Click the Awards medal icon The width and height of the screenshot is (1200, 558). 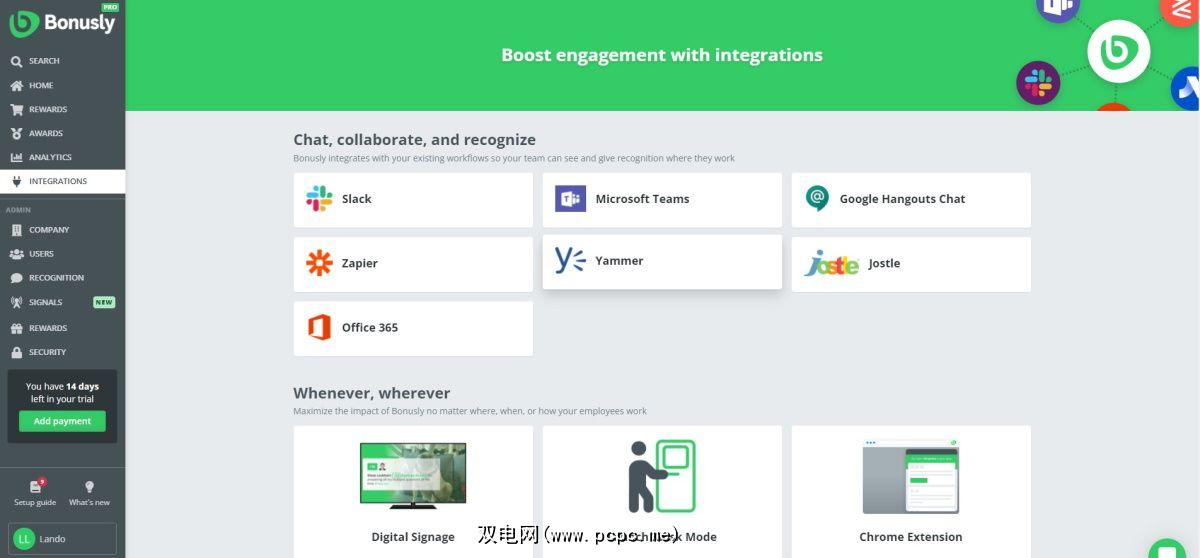(x=16, y=133)
